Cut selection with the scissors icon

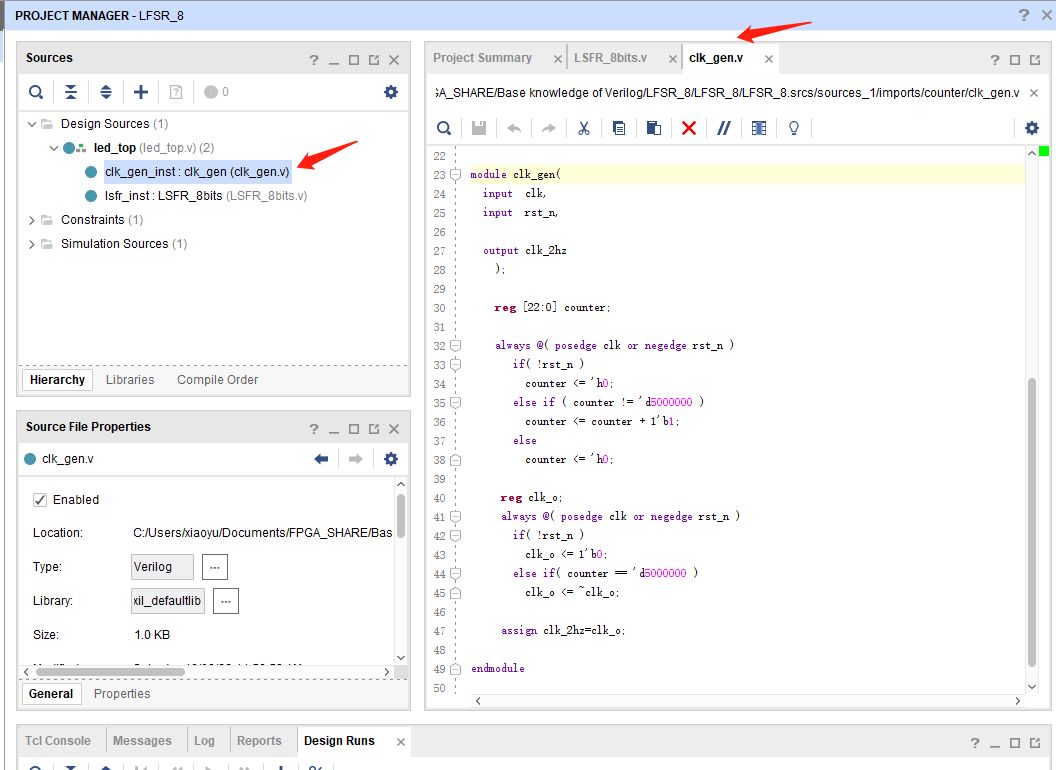(x=584, y=128)
